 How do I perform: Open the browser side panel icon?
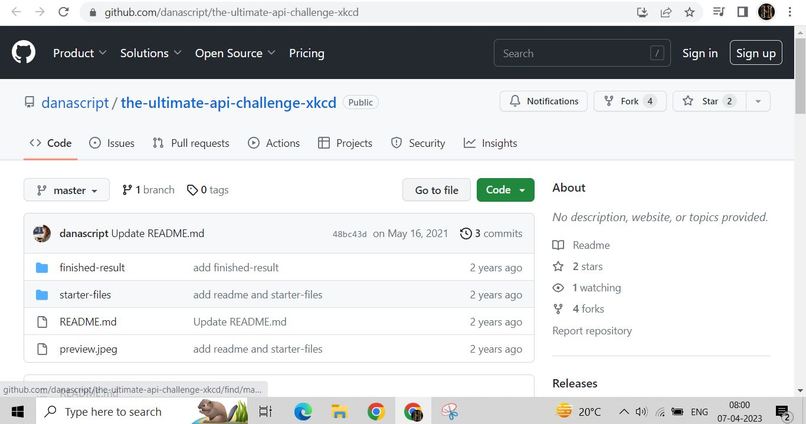[x=742, y=12]
